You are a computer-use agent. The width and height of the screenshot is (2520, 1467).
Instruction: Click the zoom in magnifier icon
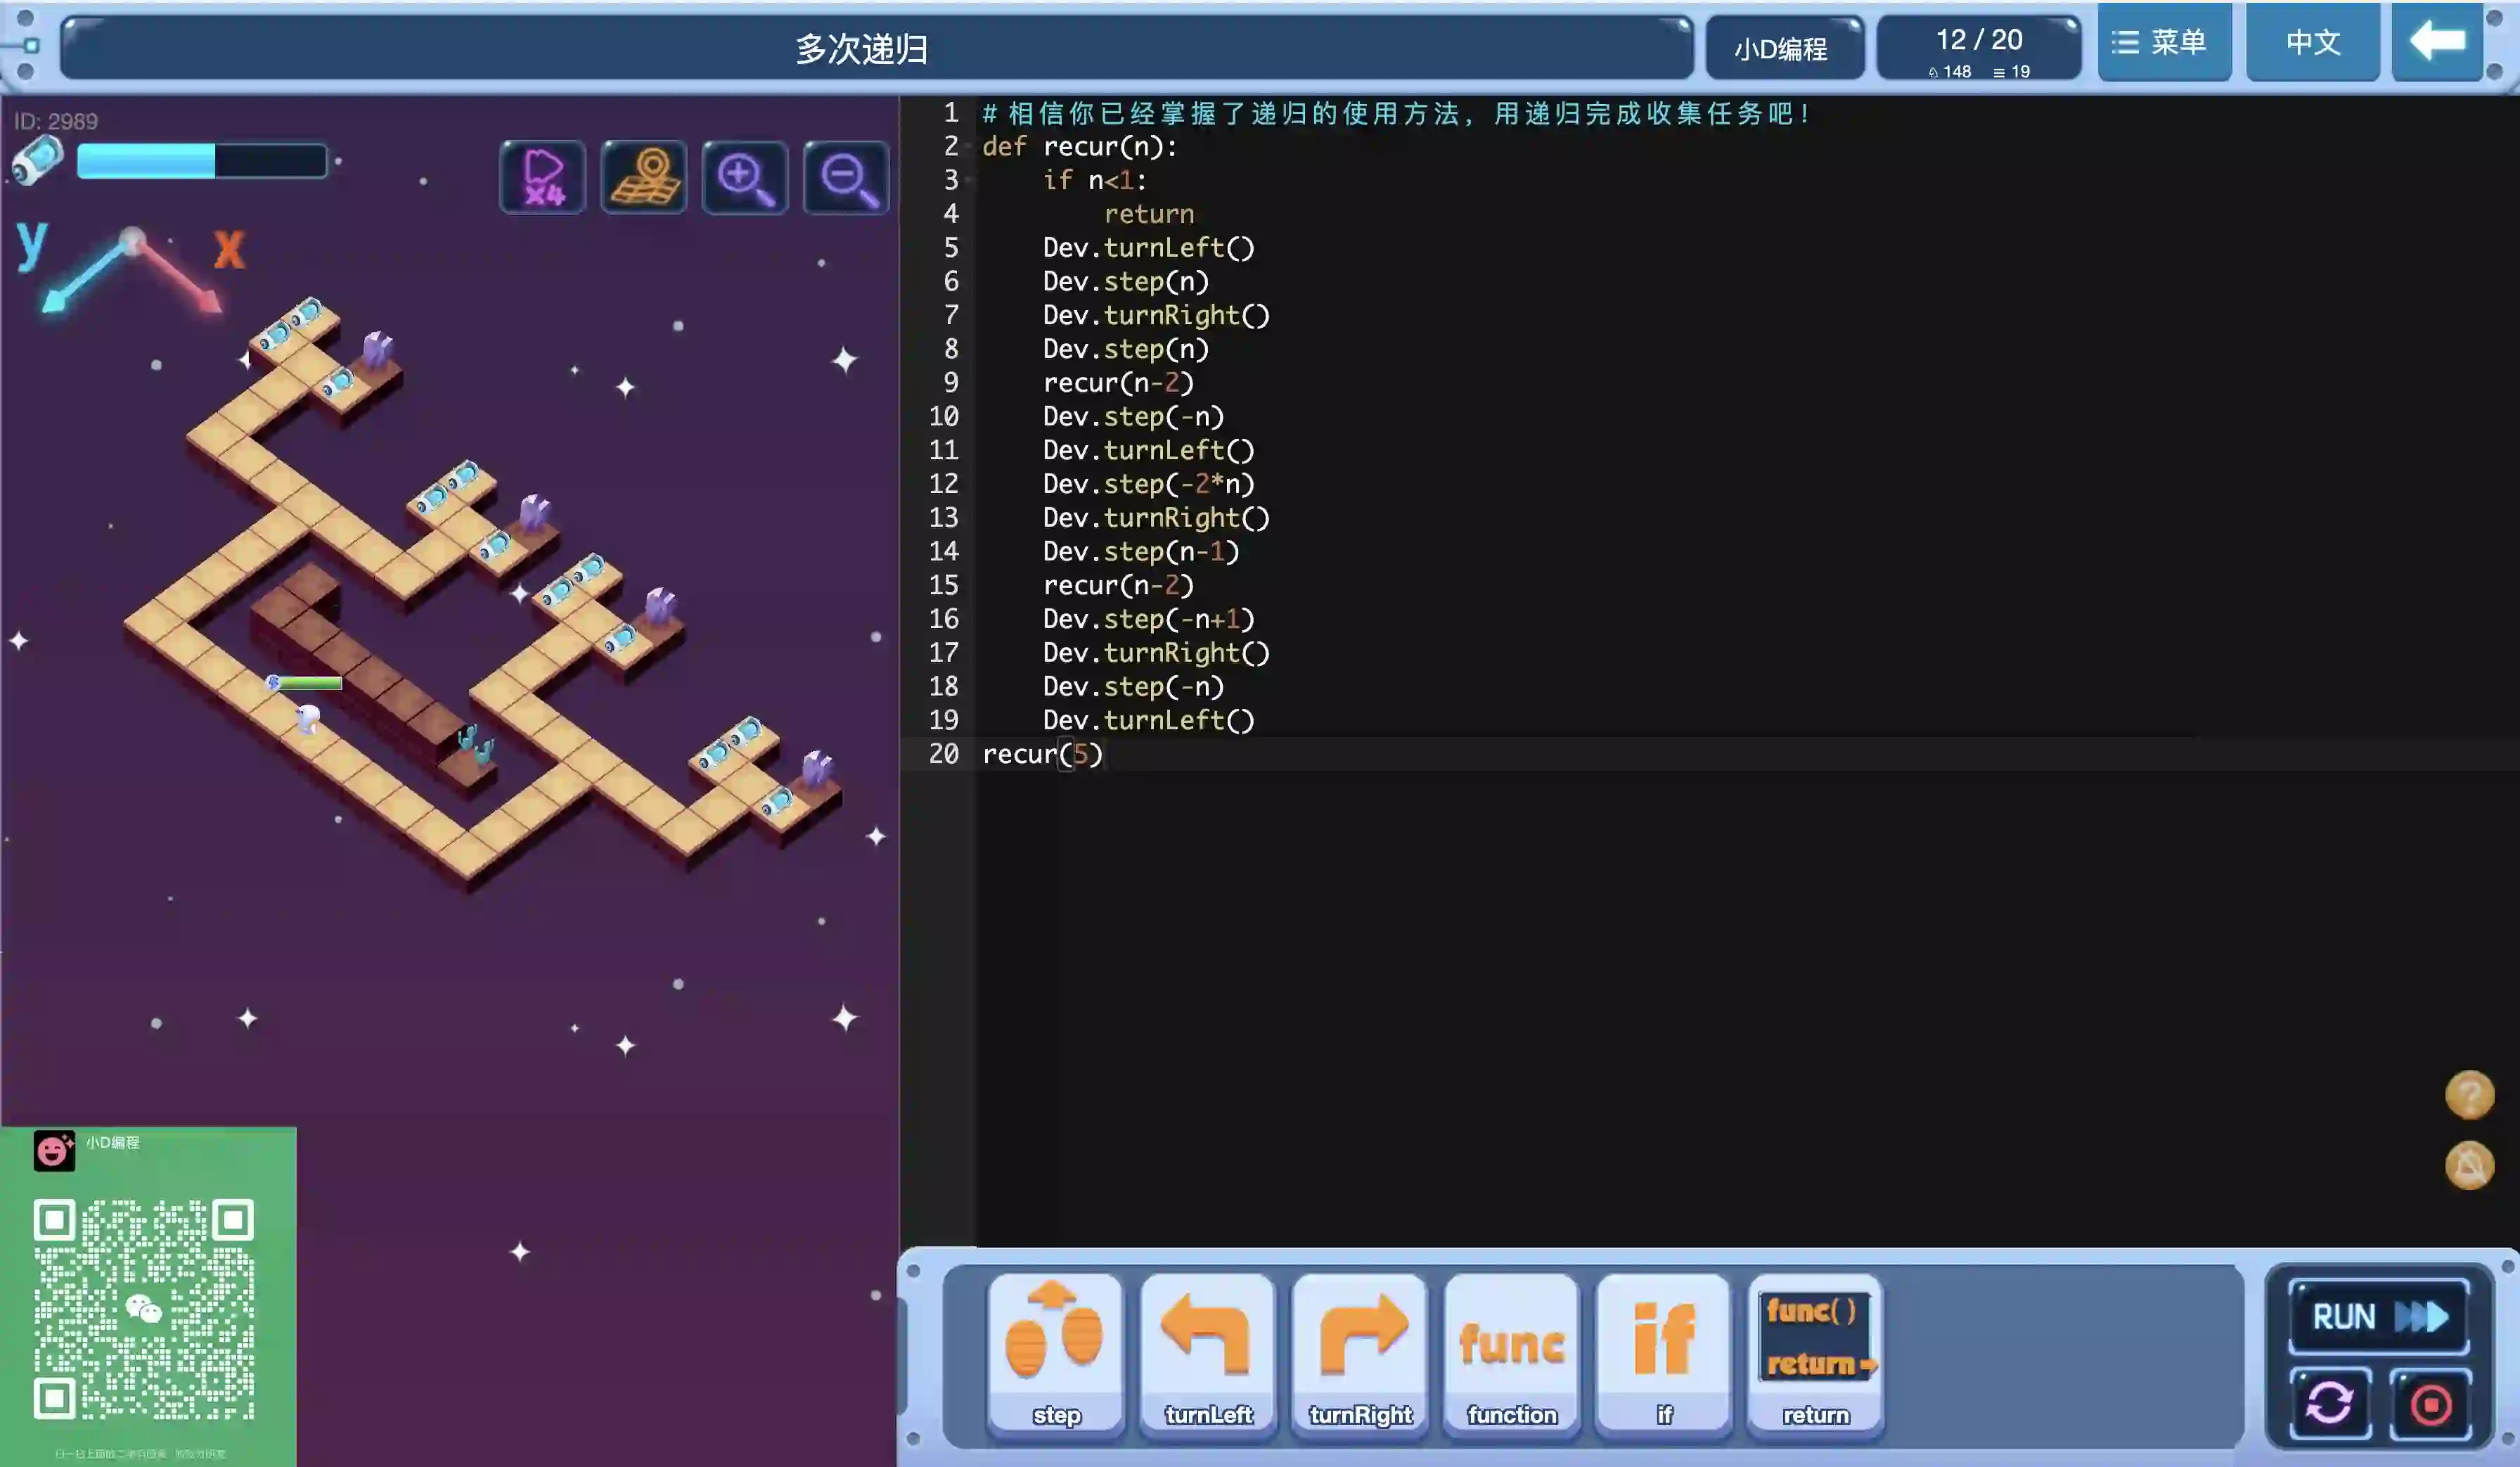coord(744,178)
